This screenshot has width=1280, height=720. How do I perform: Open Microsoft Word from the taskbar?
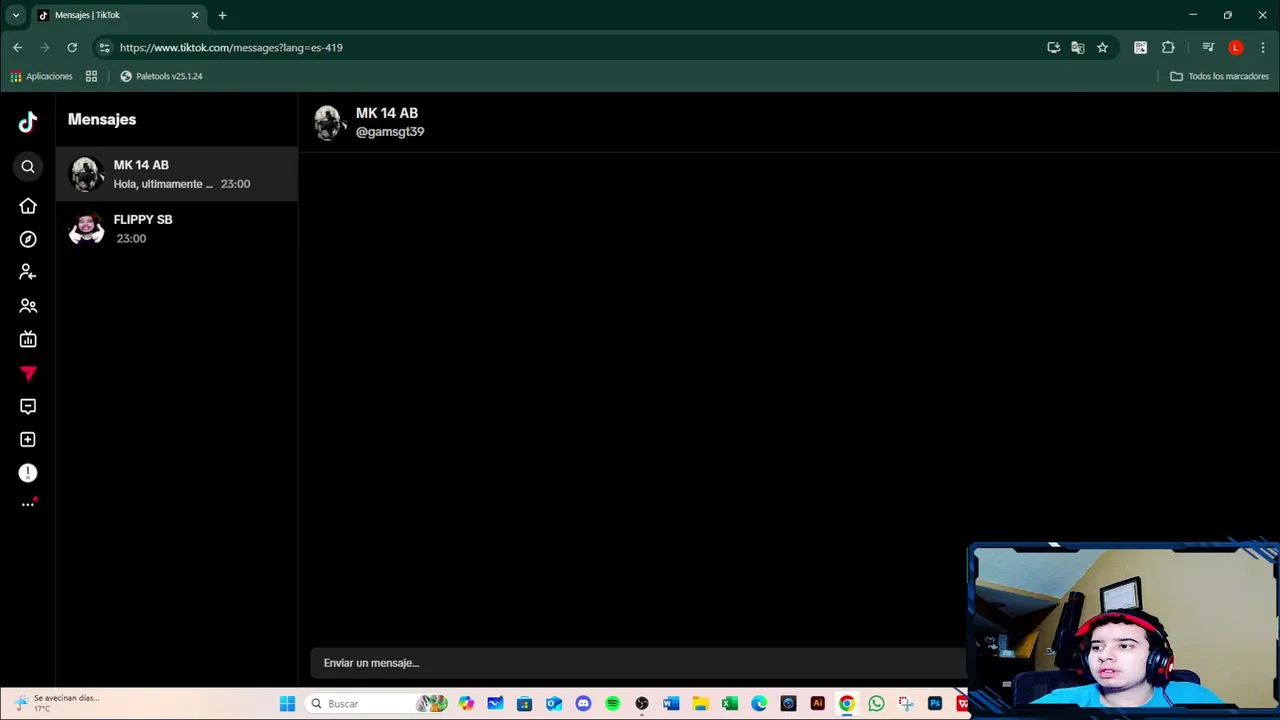671,704
